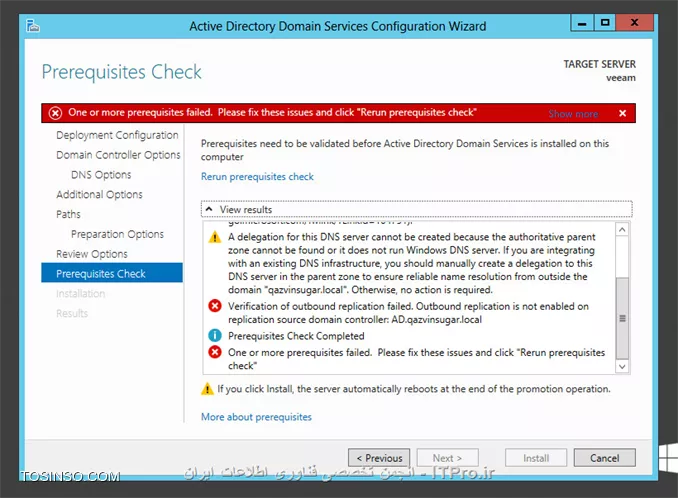Screen dimensions: 678x498
Task: Maximize the configuration wizard window
Action: (605, 23)
